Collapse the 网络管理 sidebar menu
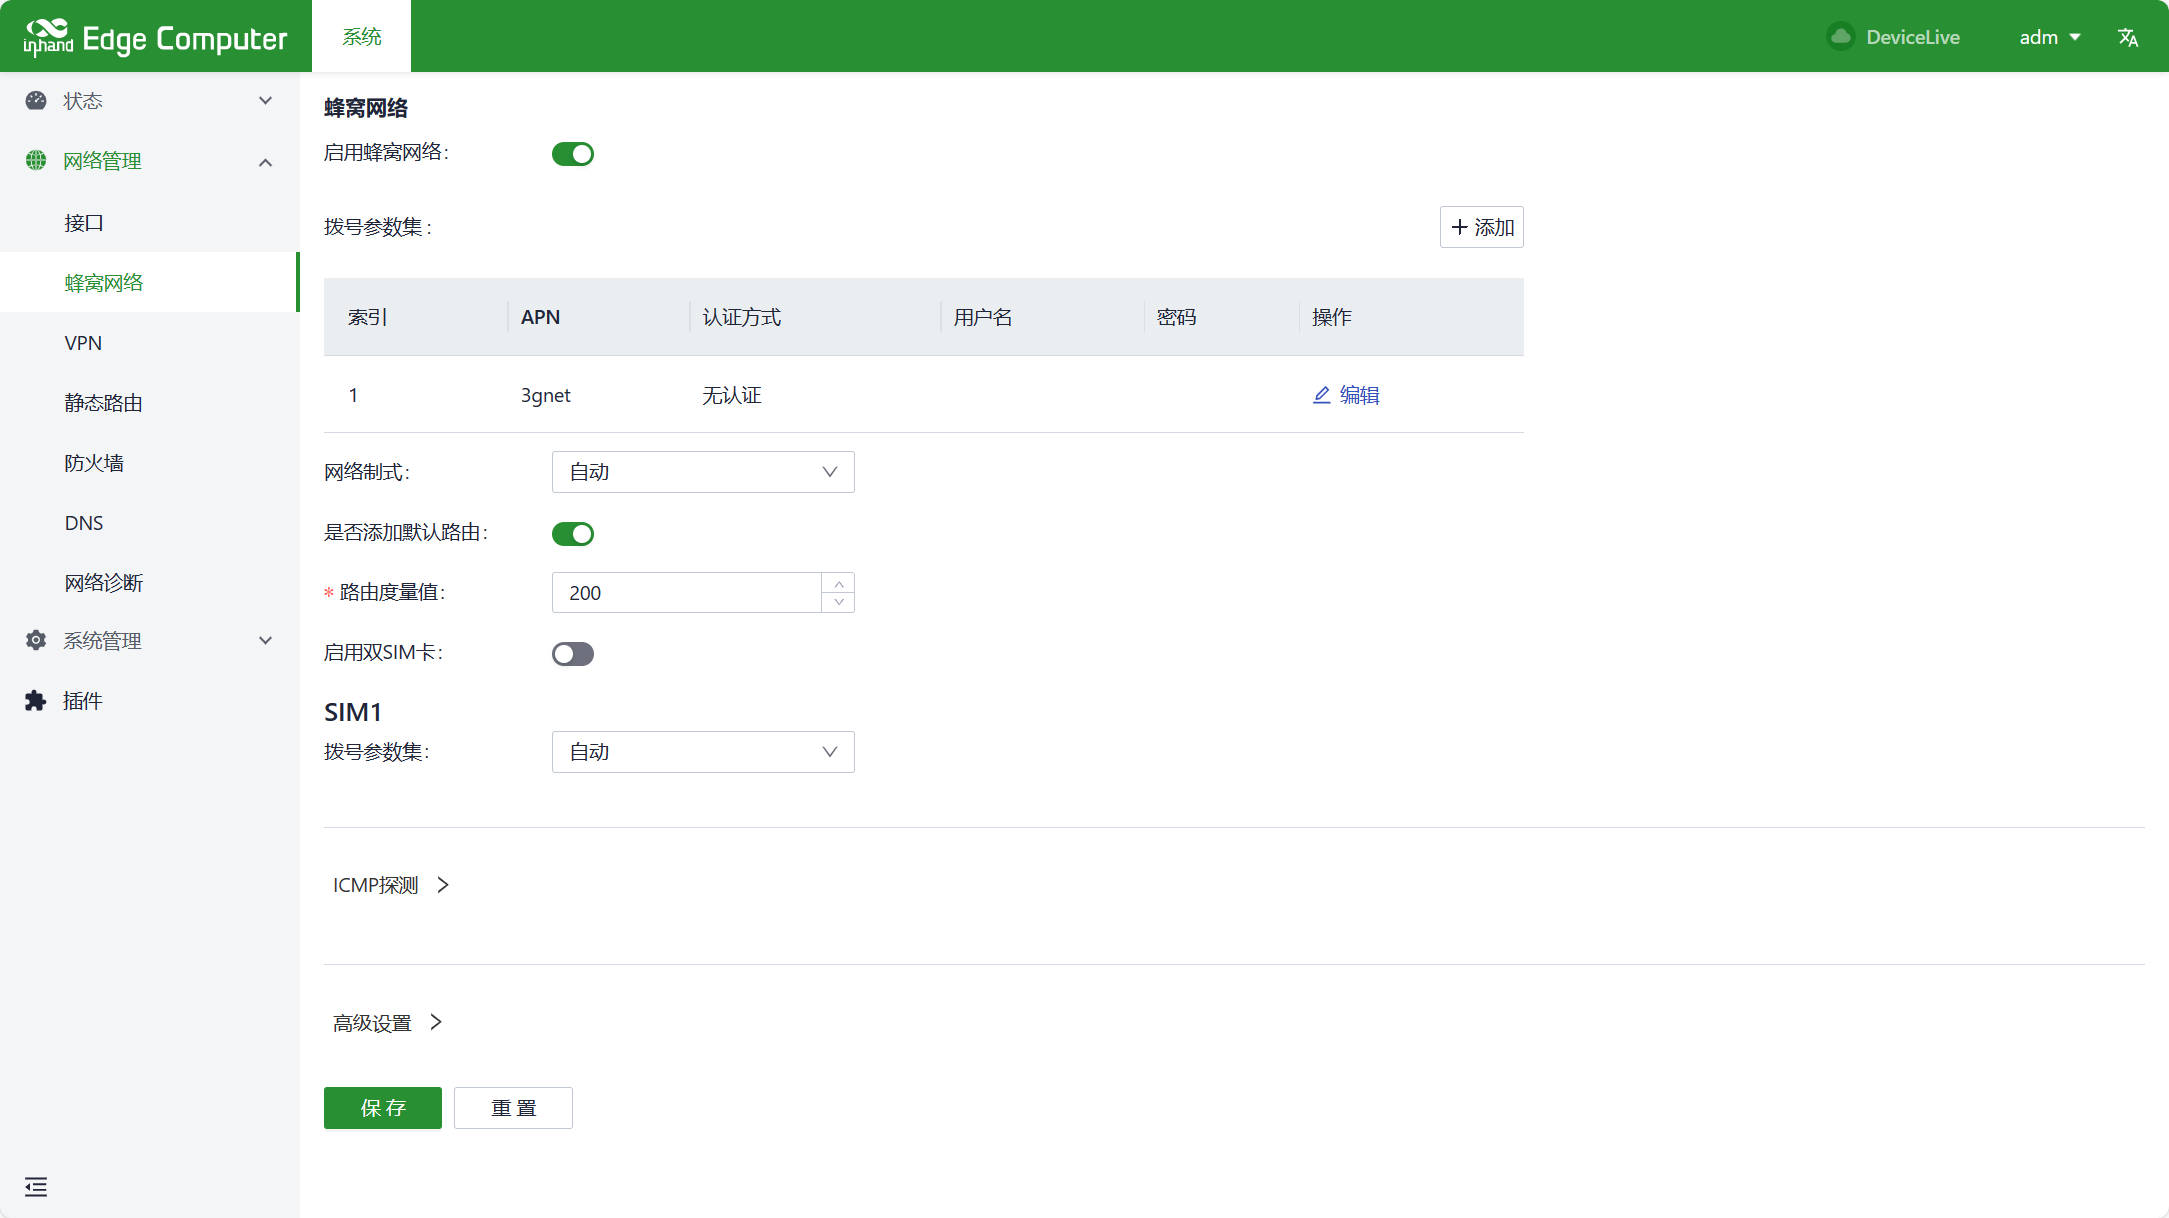 [x=150, y=160]
